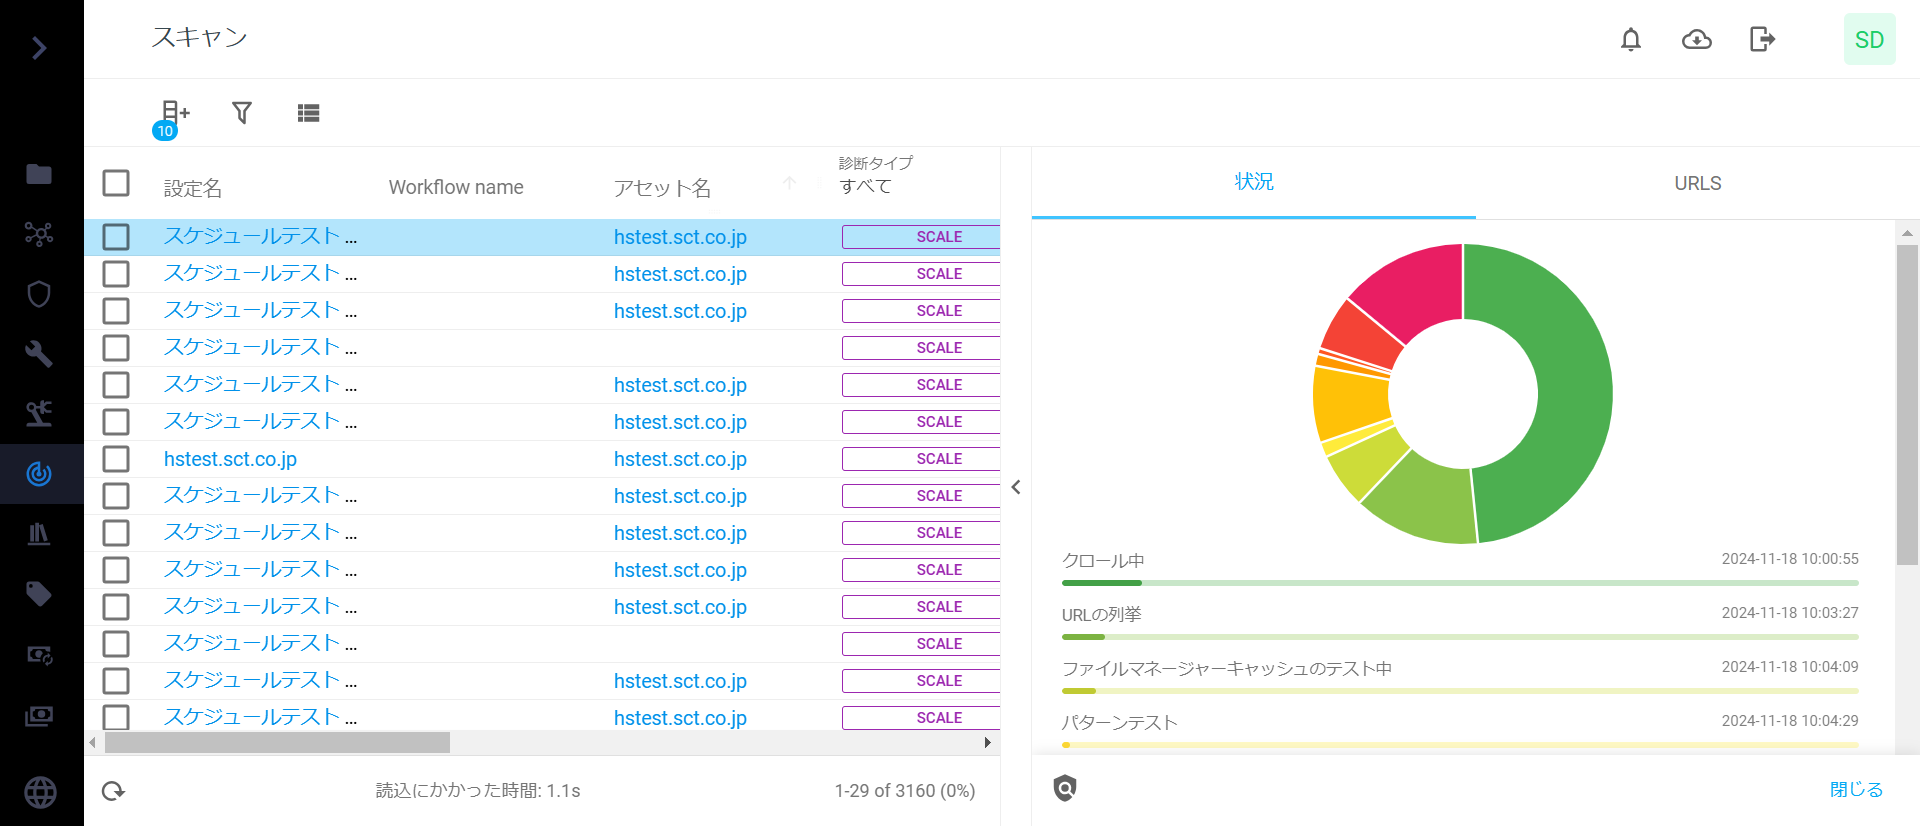The height and width of the screenshot is (826, 1920).
Task: Click 閉じる to close the detail panel
Action: 1857,789
